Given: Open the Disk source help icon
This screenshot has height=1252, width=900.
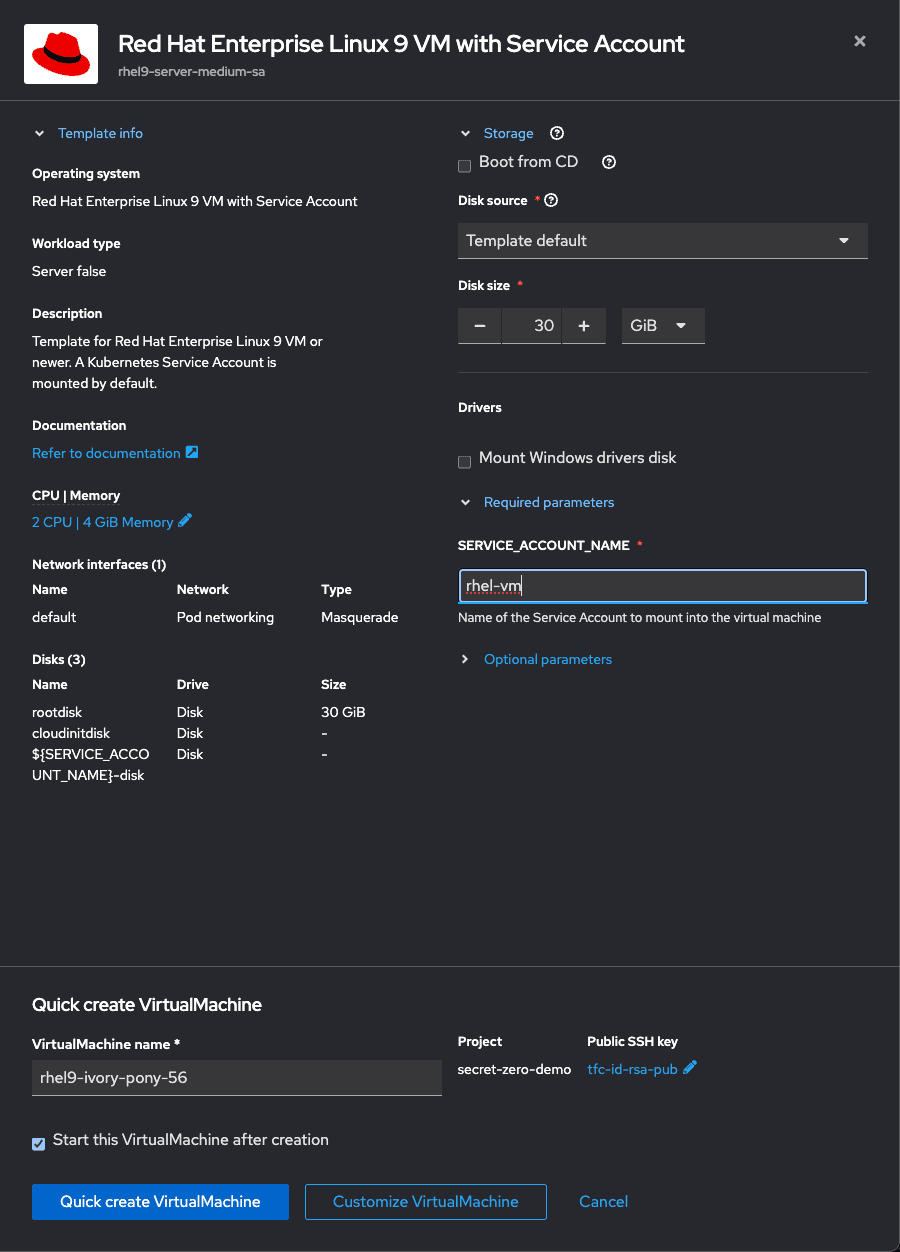Looking at the screenshot, I should [551, 200].
